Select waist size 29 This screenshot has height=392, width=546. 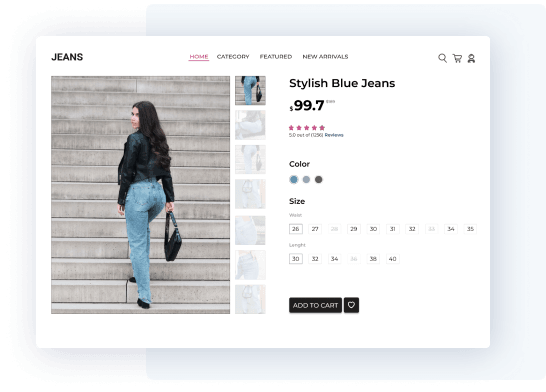tap(354, 229)
